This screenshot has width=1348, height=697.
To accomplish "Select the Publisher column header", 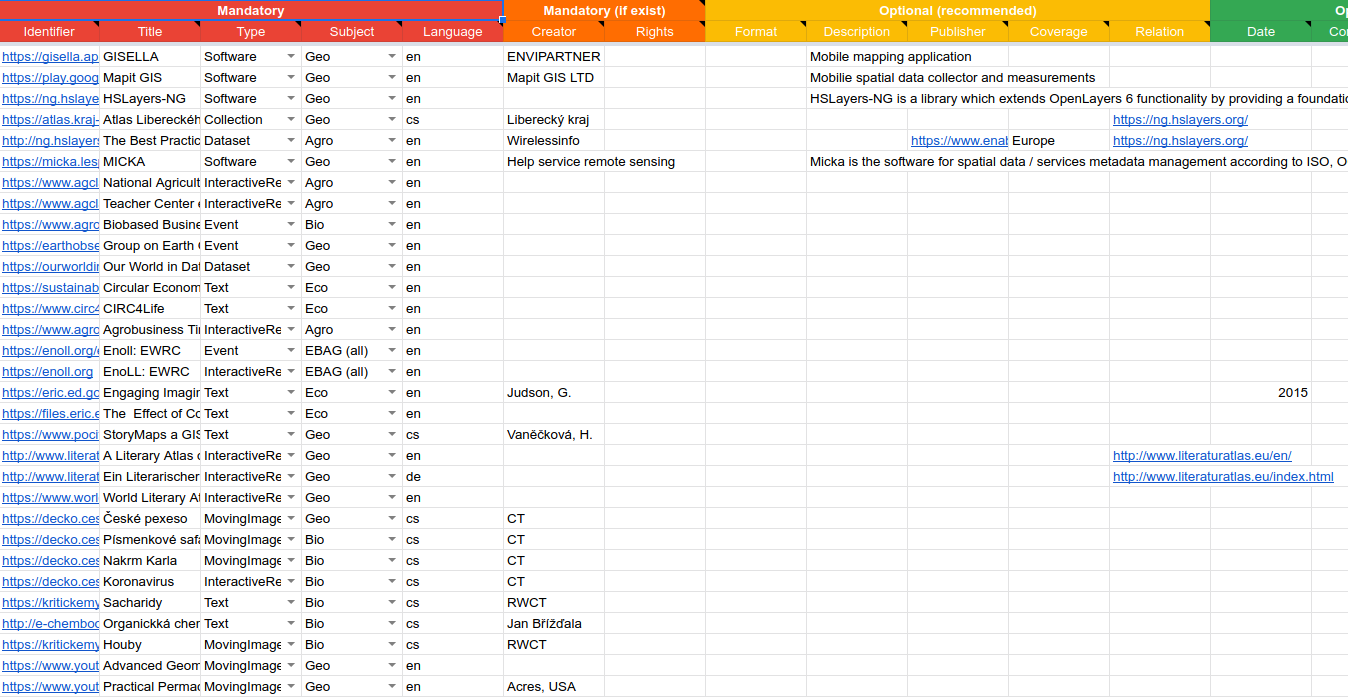I will (x=958, y=32).
